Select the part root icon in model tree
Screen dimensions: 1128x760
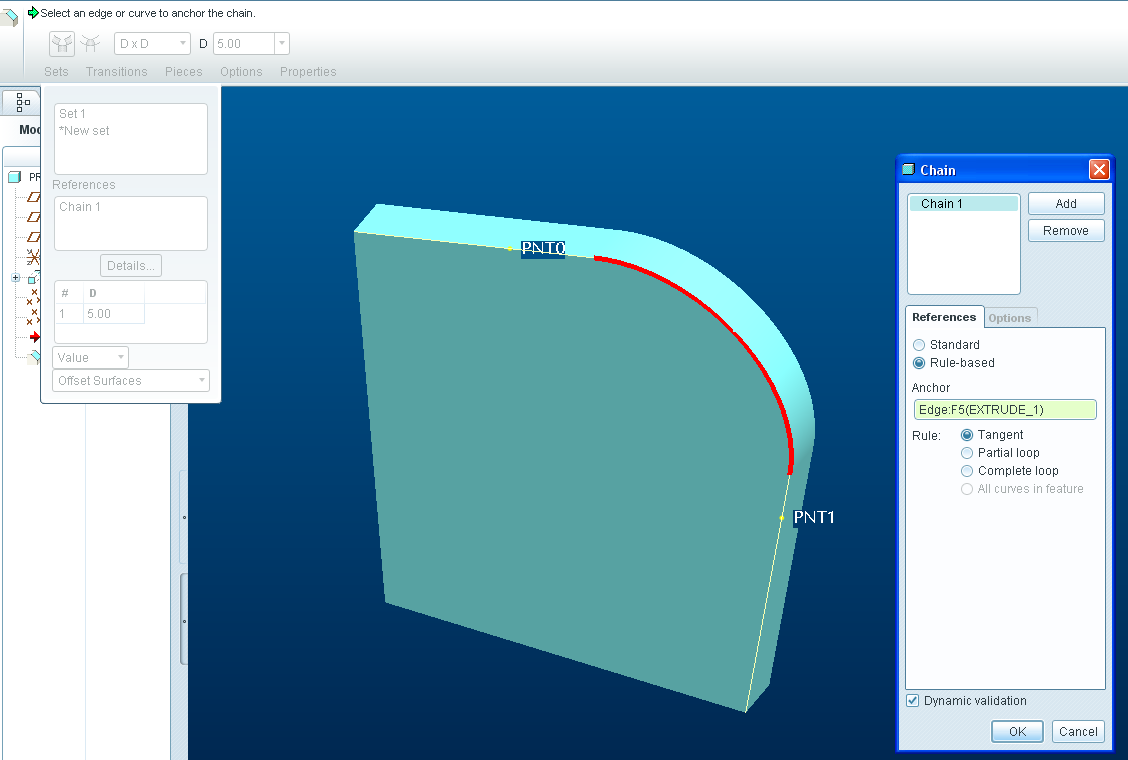click(x=14, y=176)
